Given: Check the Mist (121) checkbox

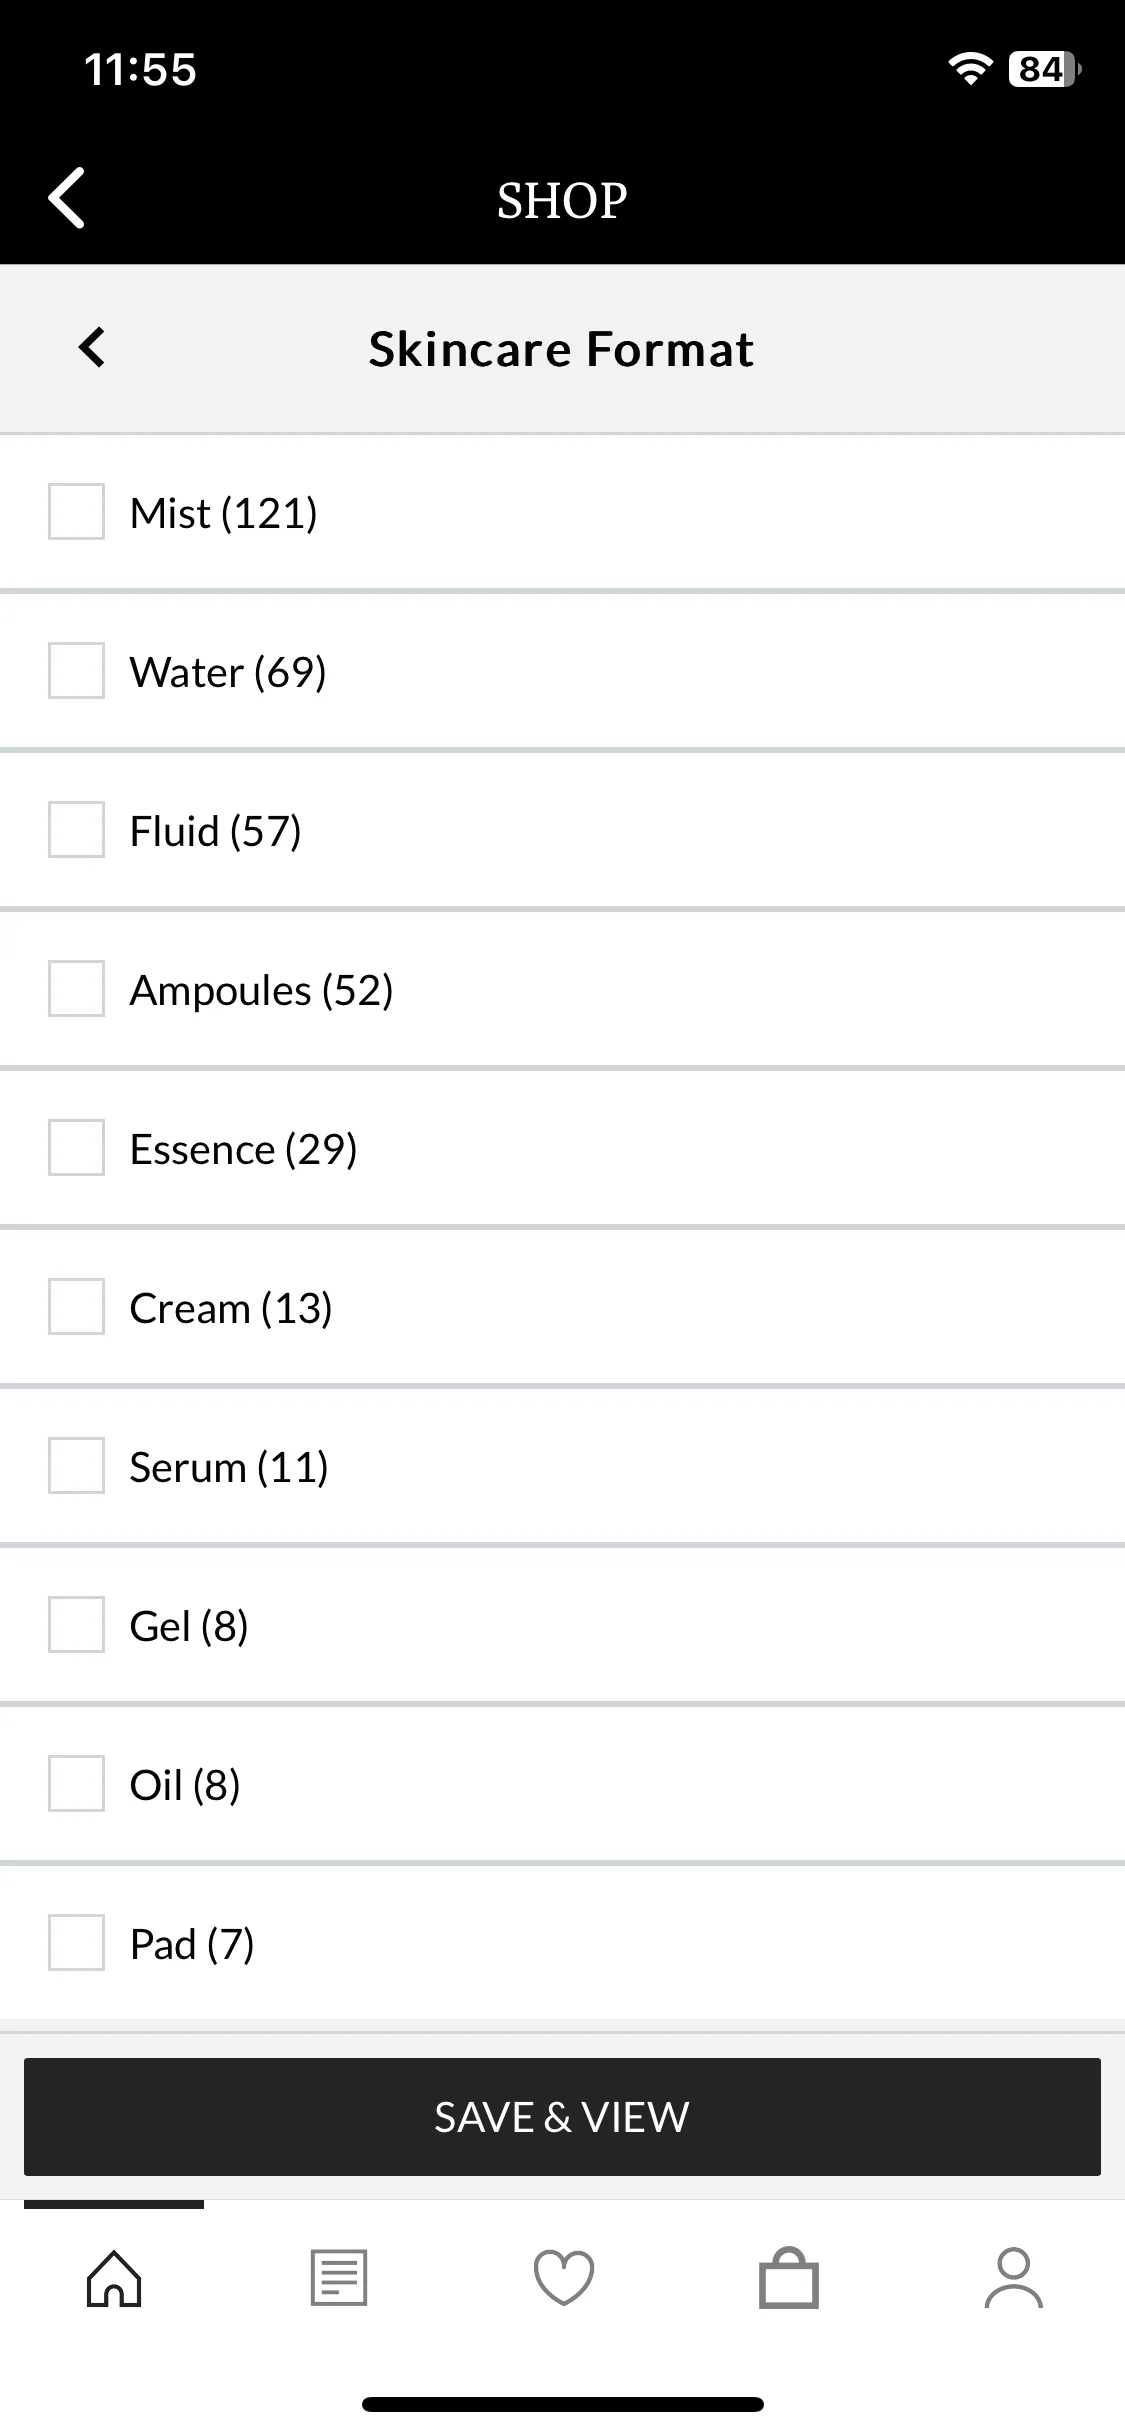Looking at the screenshot, I should coord(77,512).
